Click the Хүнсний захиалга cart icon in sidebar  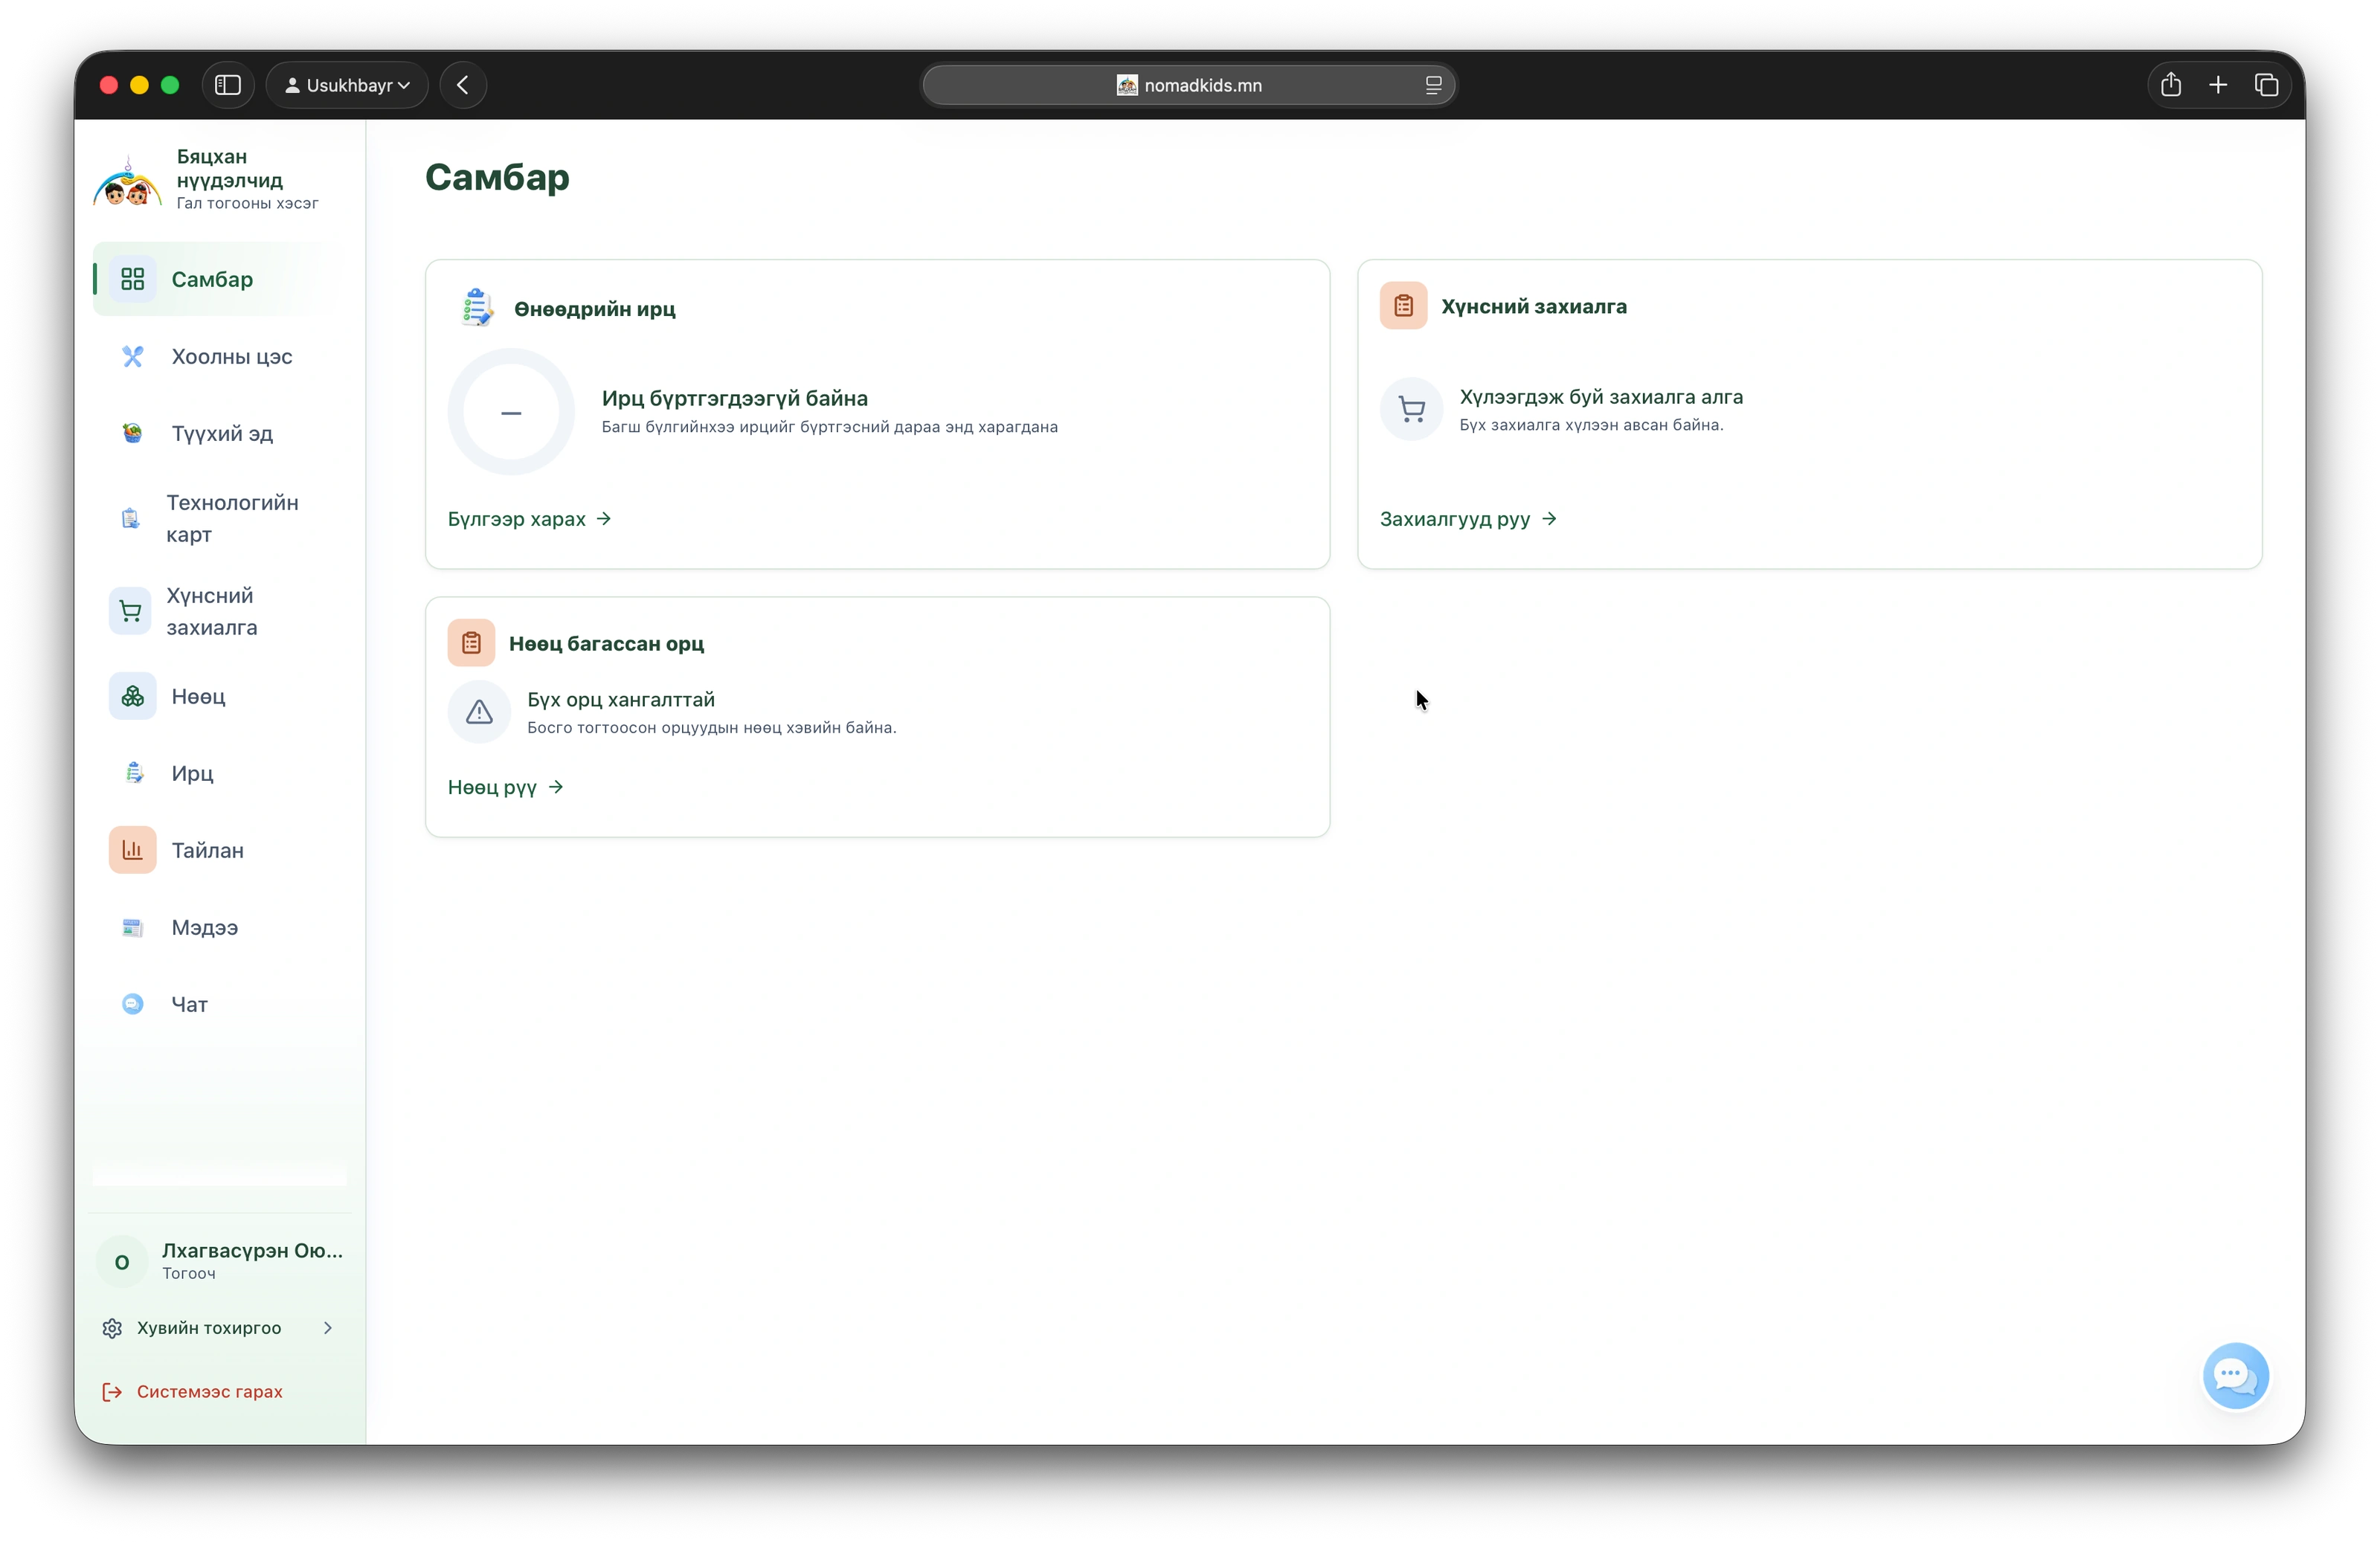(130, 611)
